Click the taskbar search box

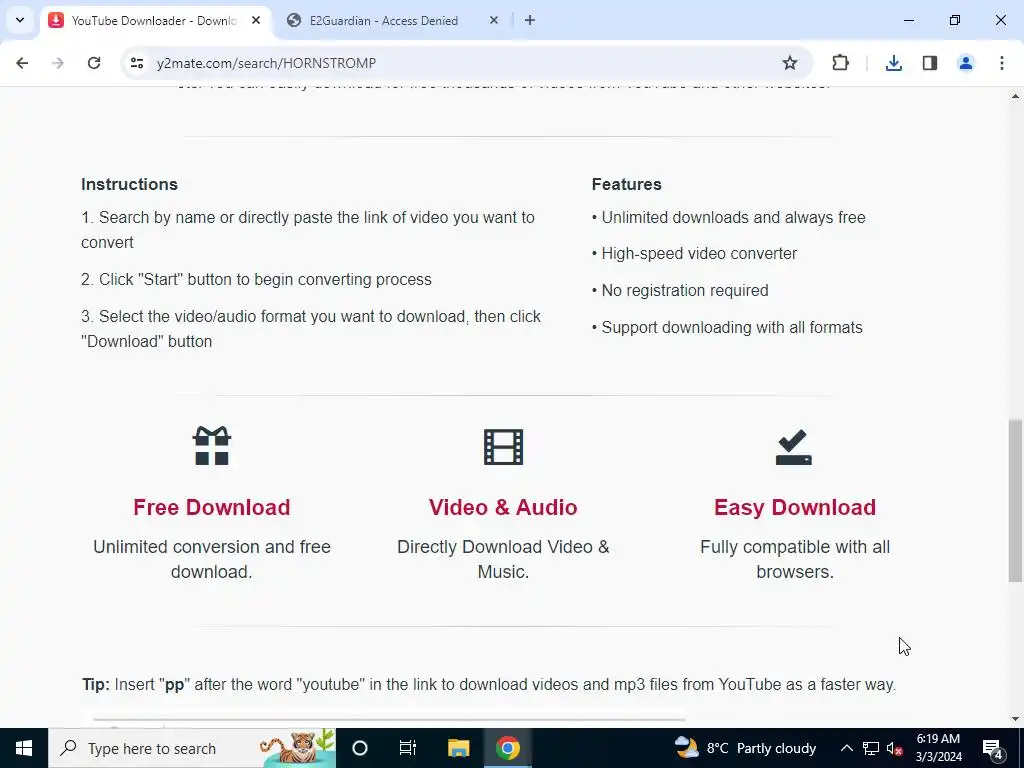coord(192,748)
